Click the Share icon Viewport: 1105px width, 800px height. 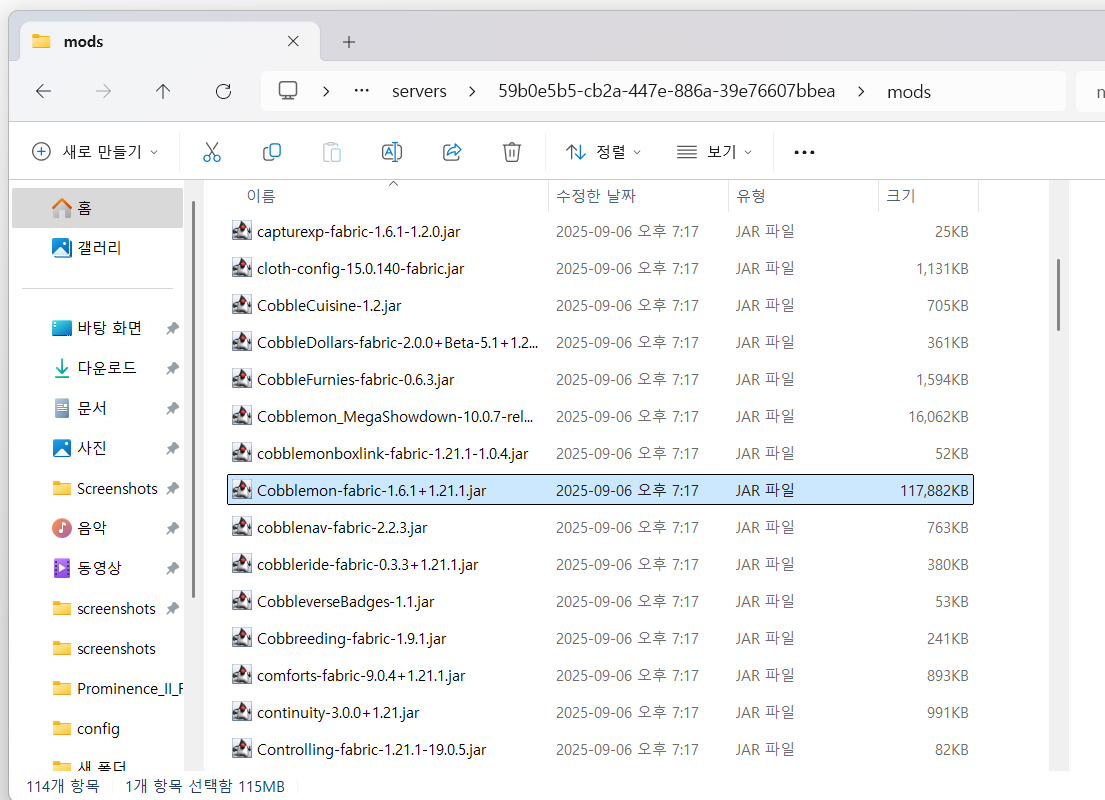452,152
